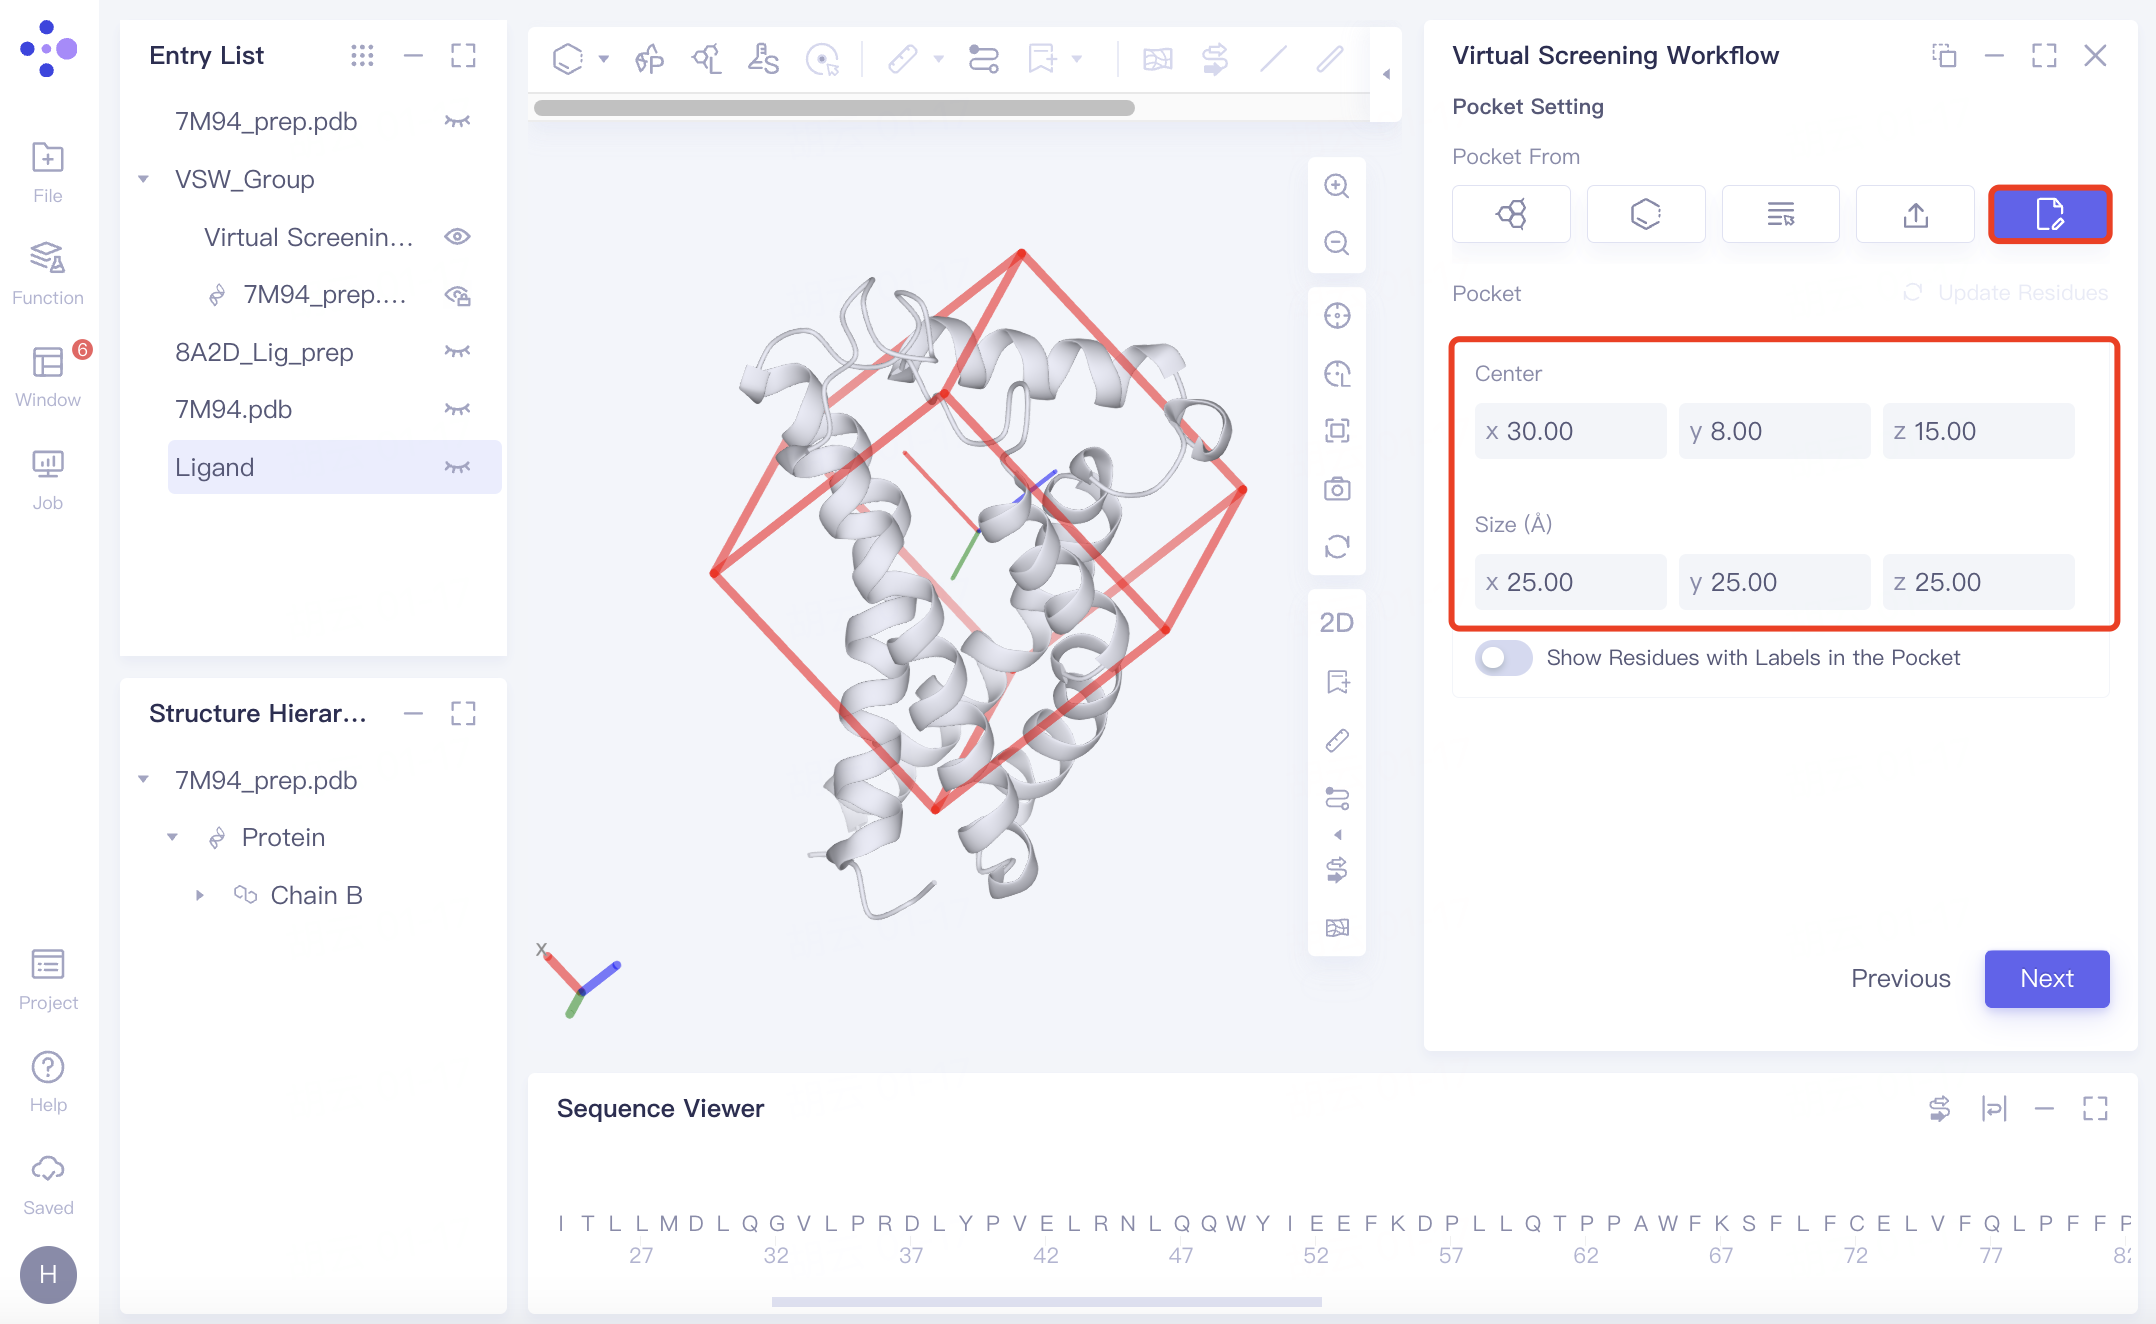Click the workflow panel pop-out copy icon

click(x=1944, y=55)
